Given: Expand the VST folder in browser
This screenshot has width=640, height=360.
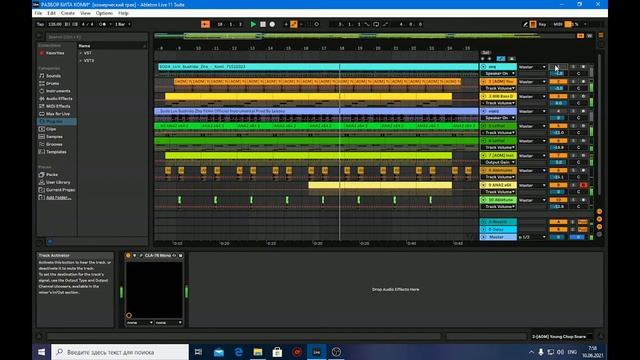Looking at the screenshot, I should point(81,53).
